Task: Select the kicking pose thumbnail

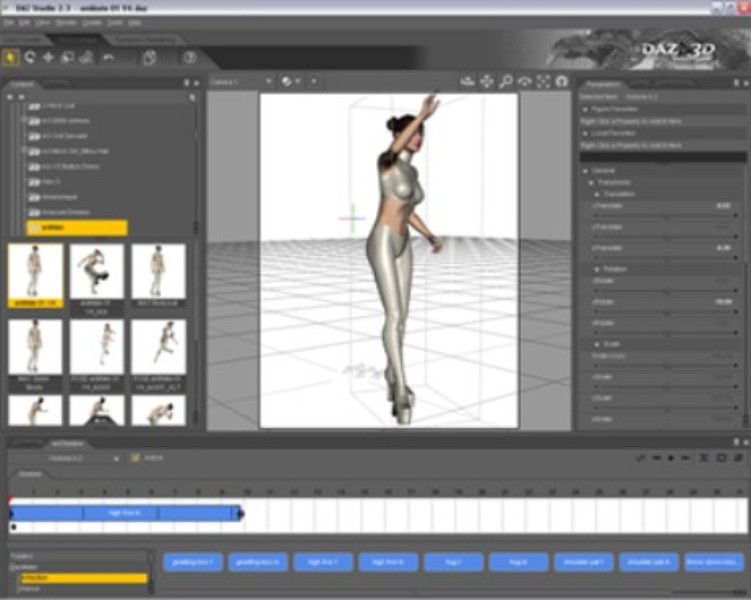Action: coord(97,270)
